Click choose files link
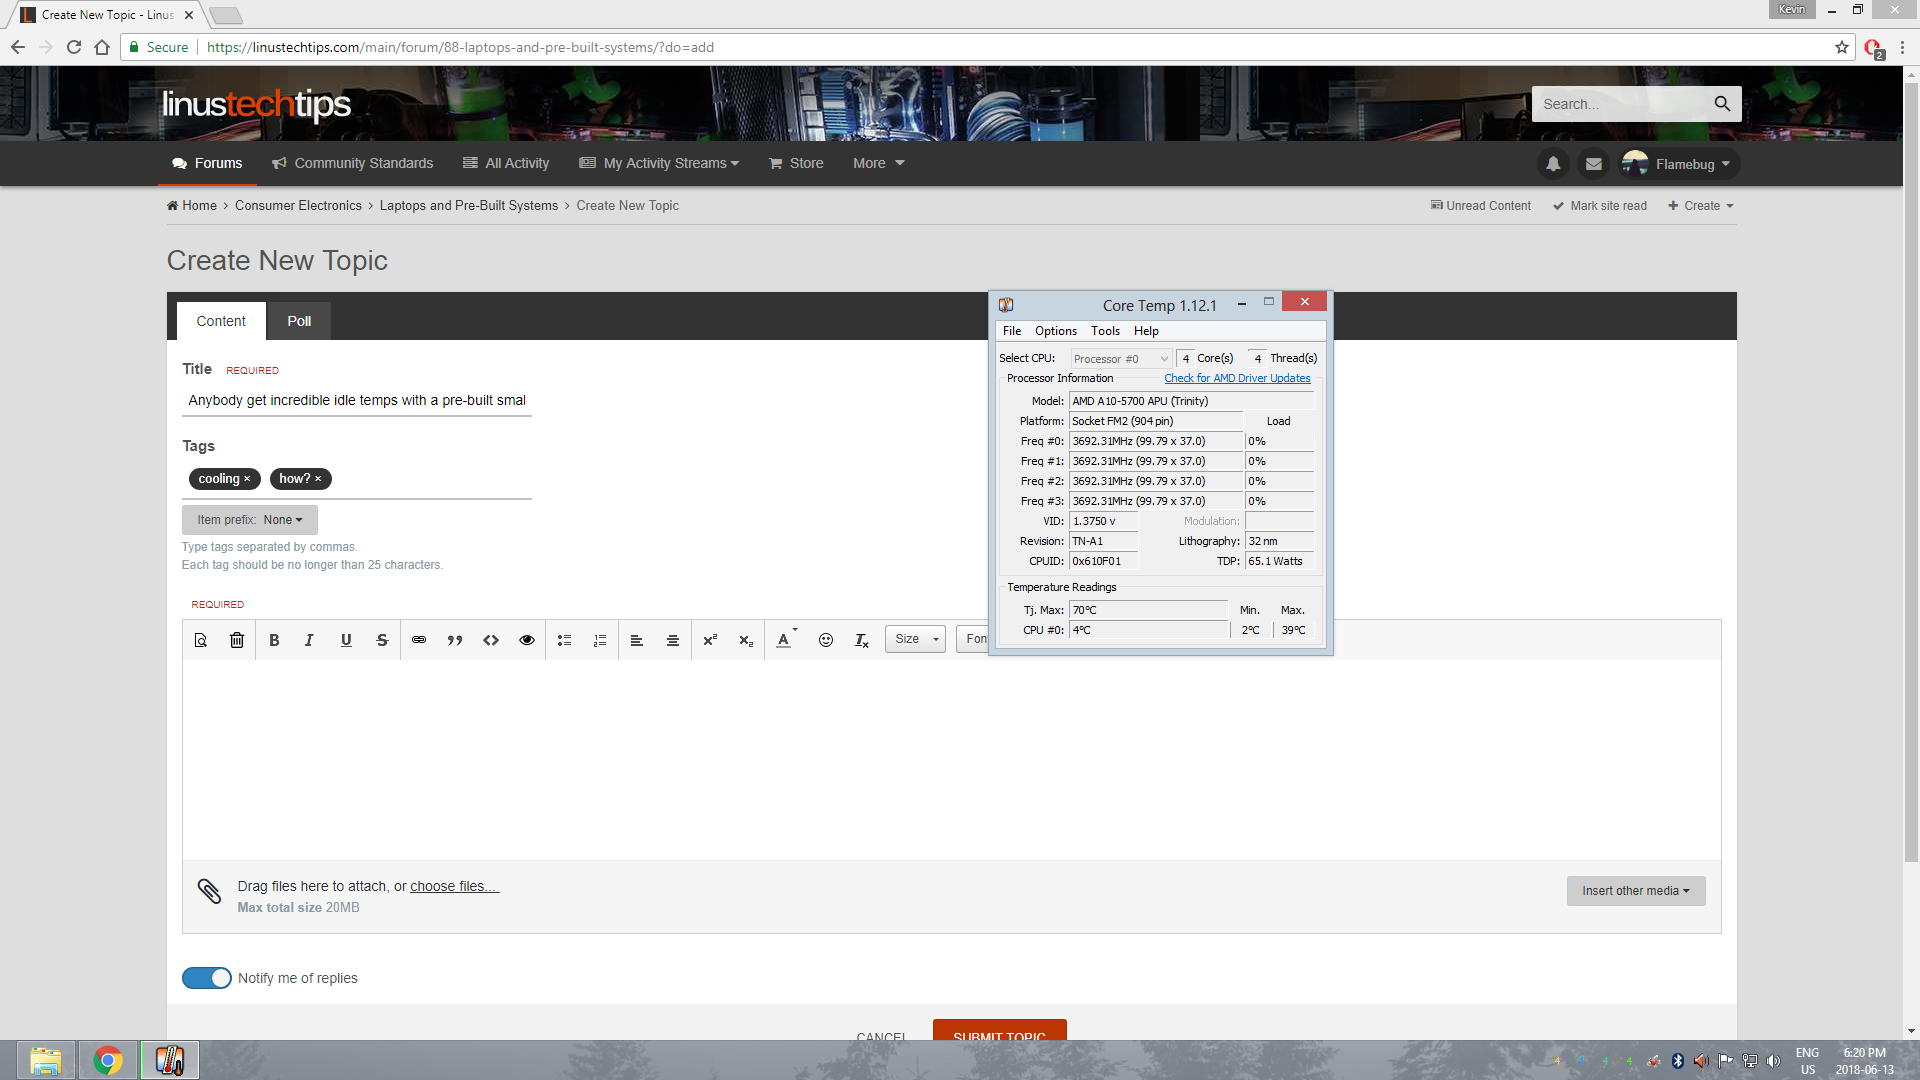 pyautogui.click(x=454, y=886)
